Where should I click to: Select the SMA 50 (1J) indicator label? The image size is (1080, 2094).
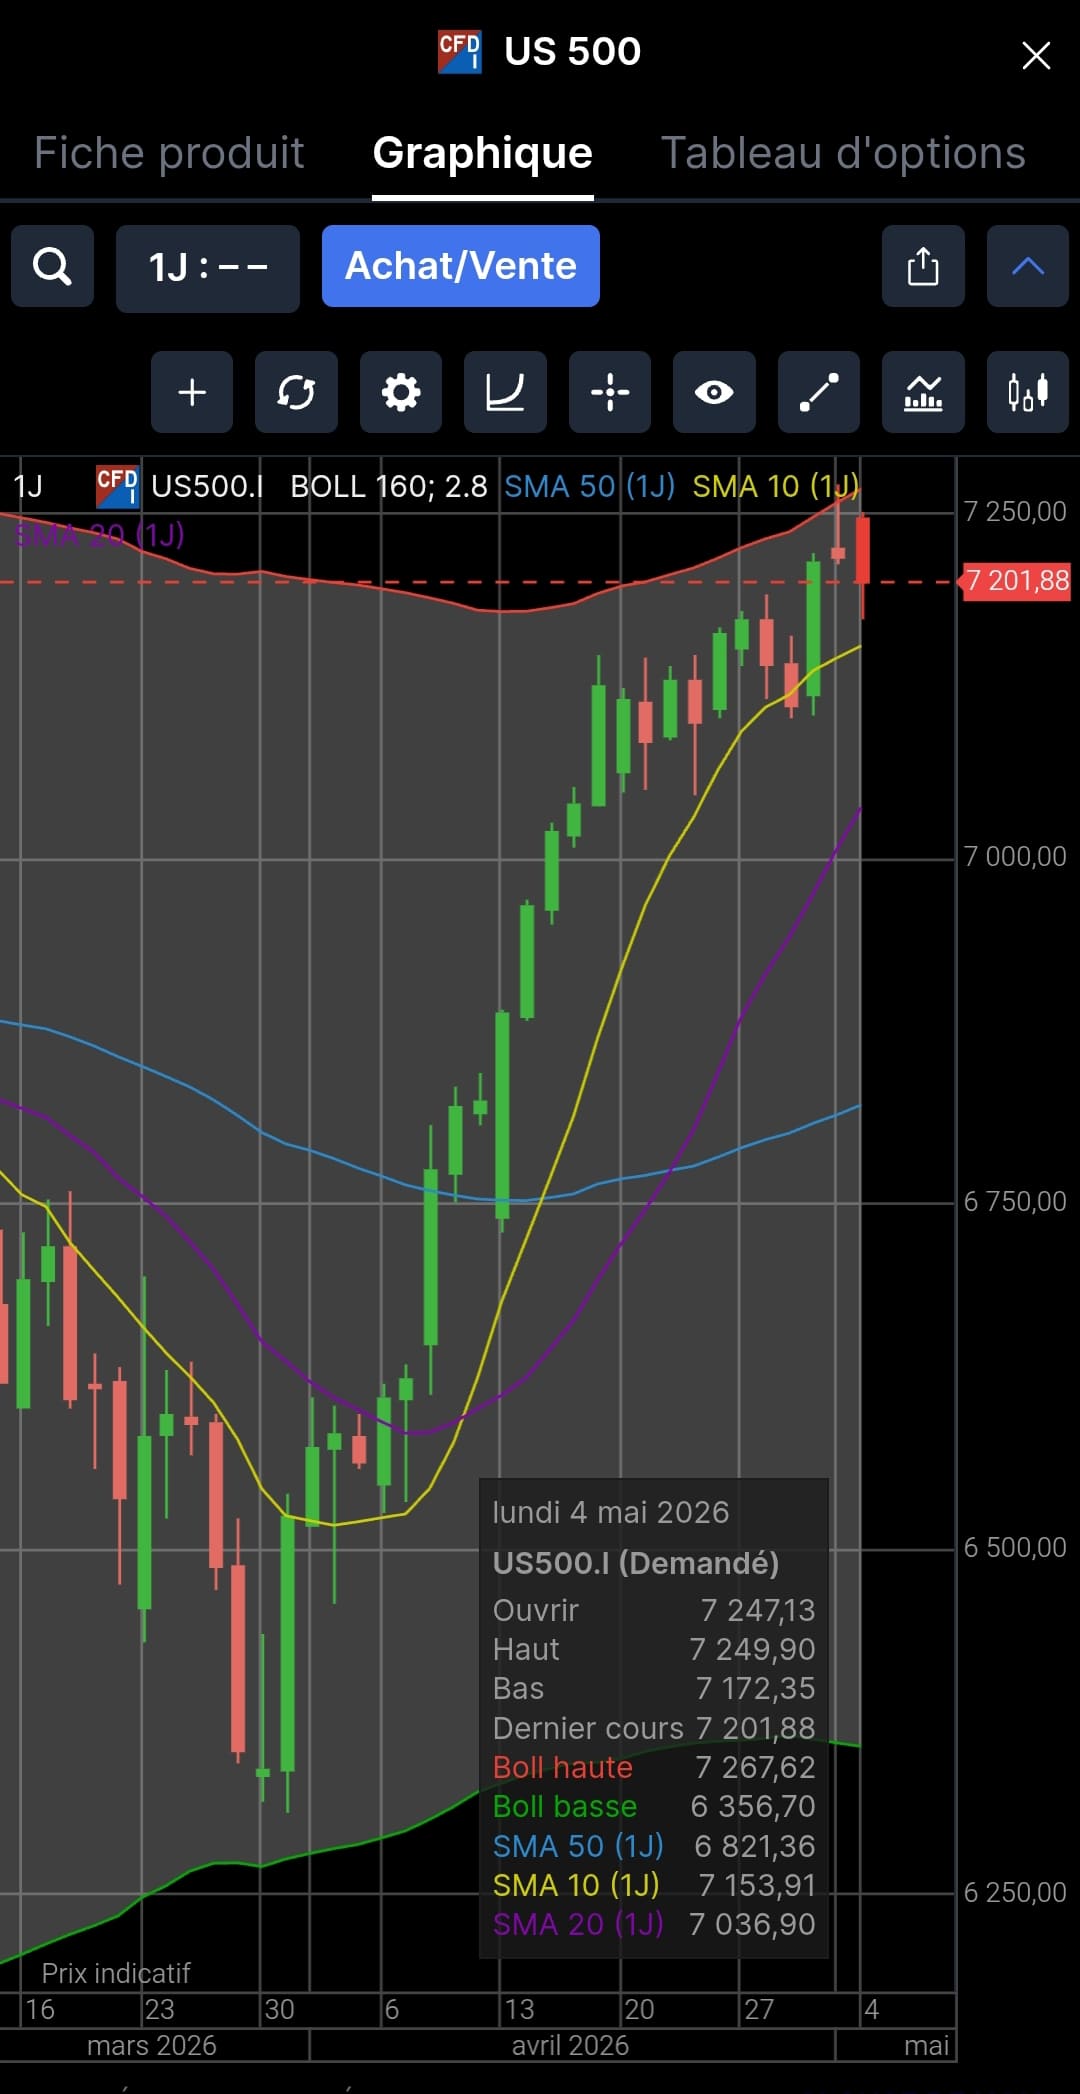coord(590,487)
